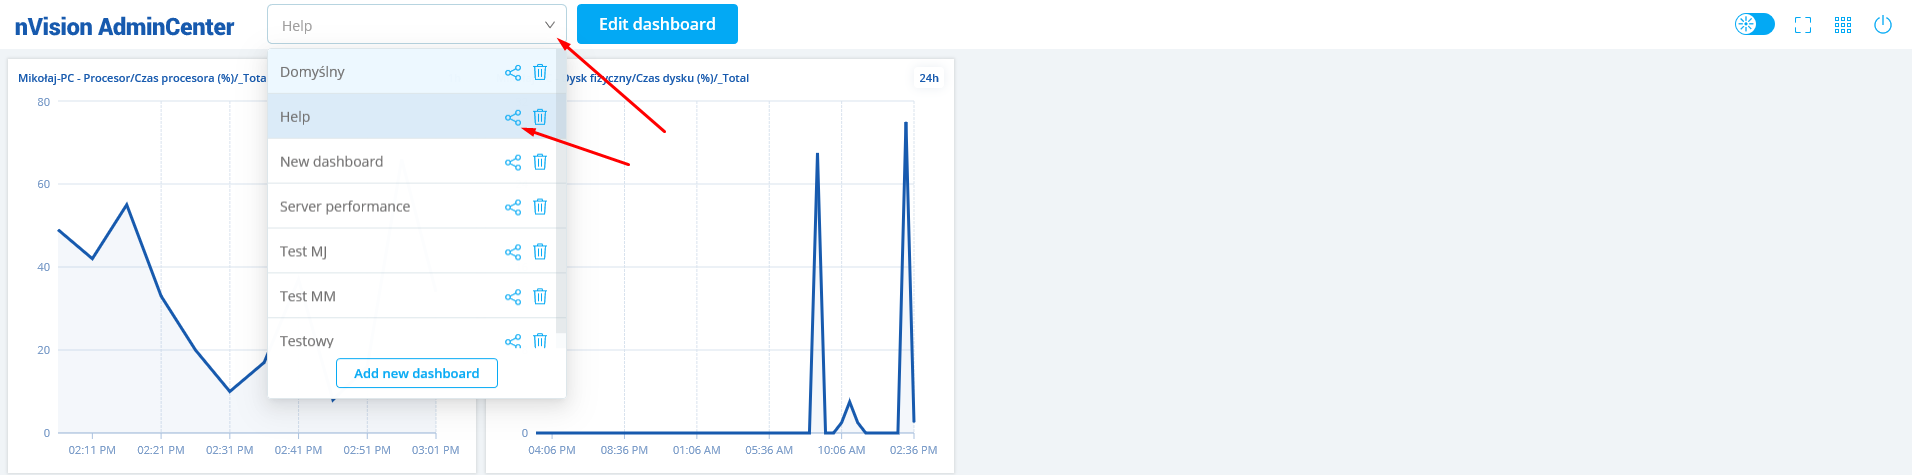Click the Edit dashboard button

coord(657,24)
